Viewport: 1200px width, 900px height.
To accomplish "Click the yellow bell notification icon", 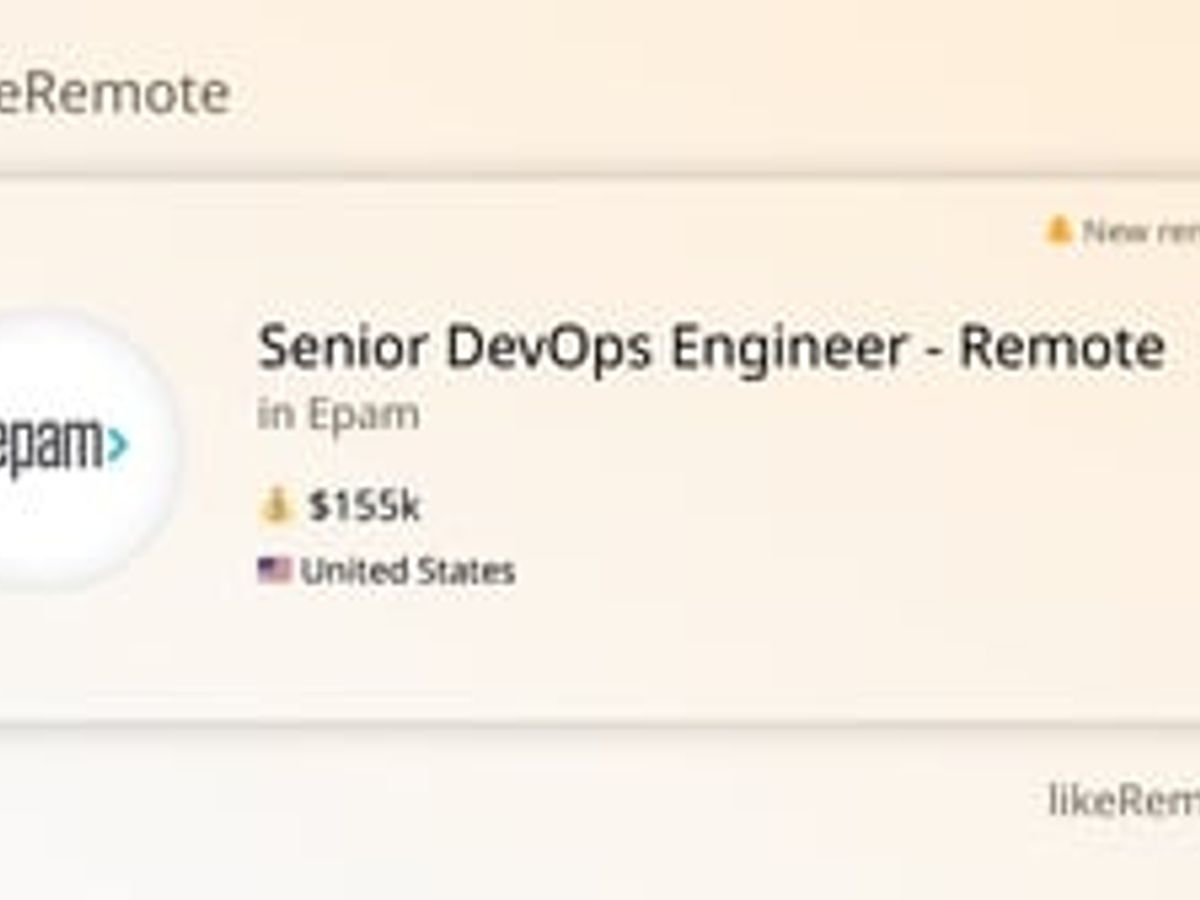I will pyautogui.click(x=1058, y=230).
